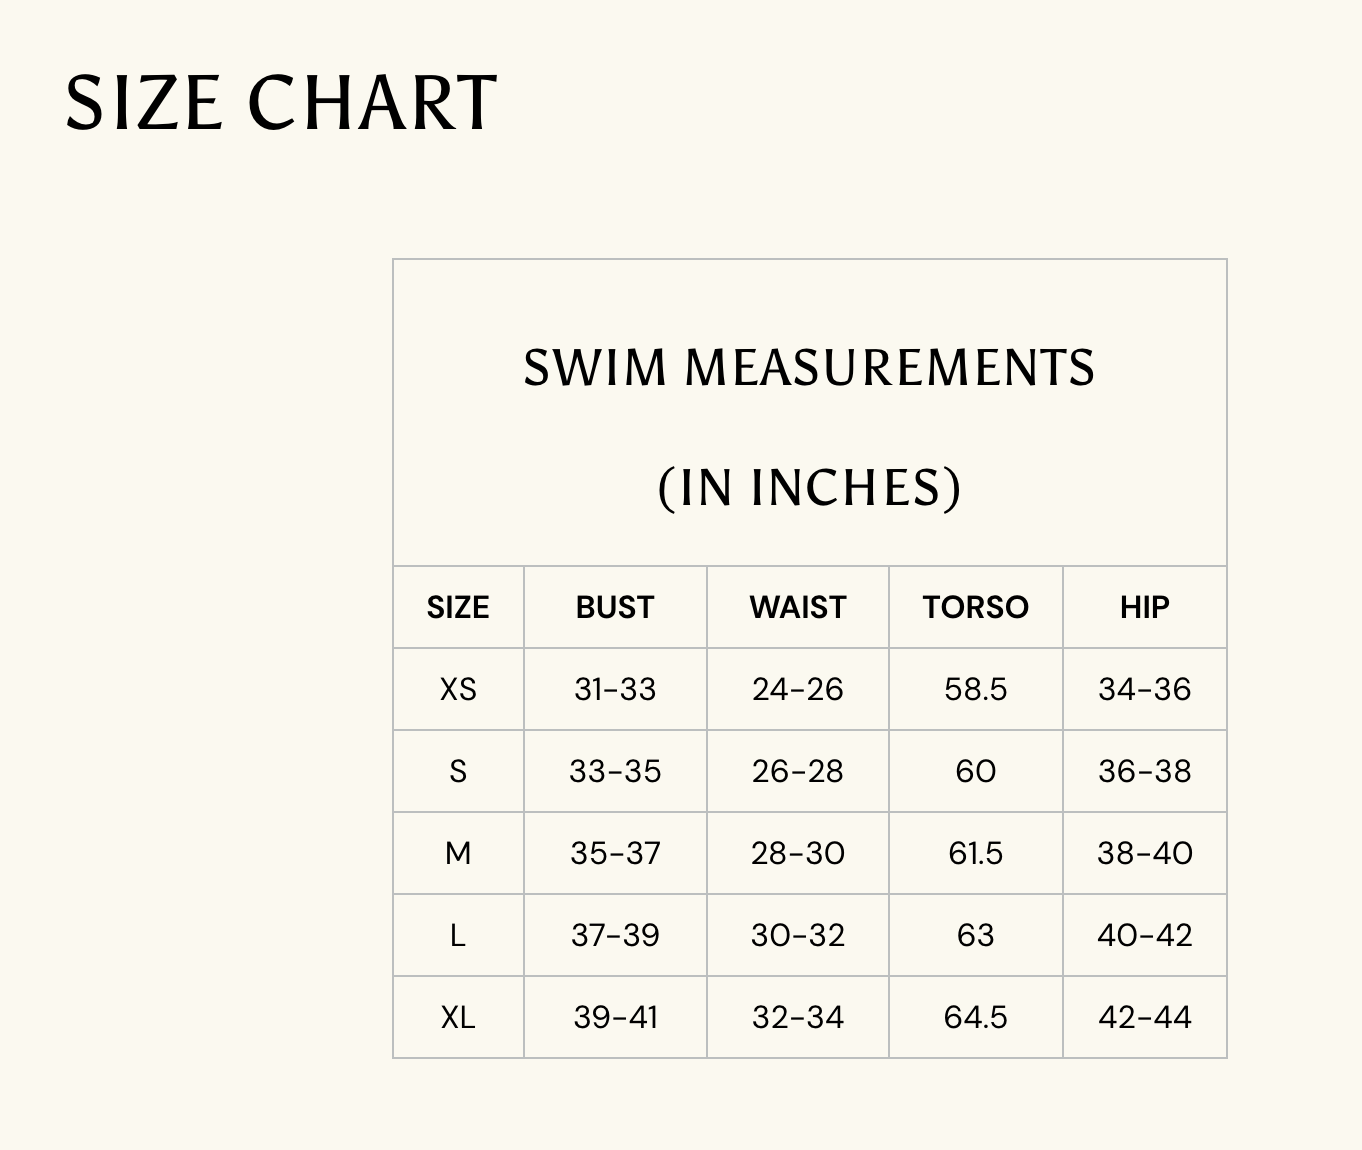Click the hip value 42-44
Screen dimensions: 1362x1150
(1144, 1017)
